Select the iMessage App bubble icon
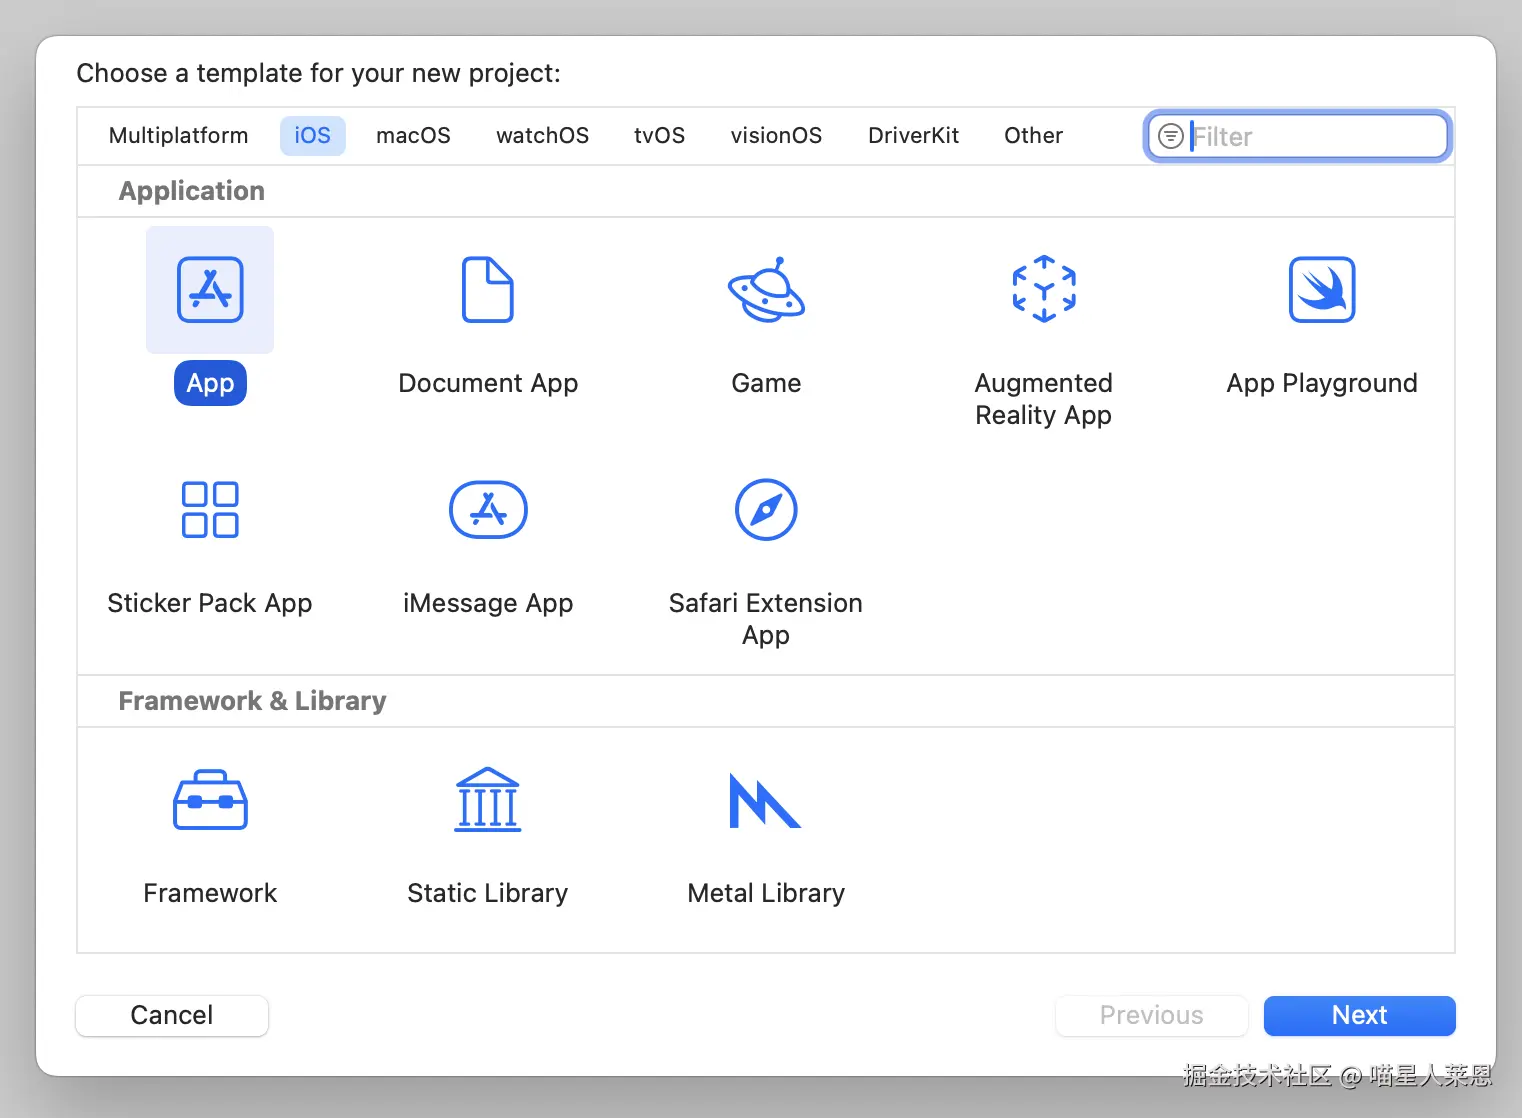This screenshot has width=1522, height=1118. point(488,510)
